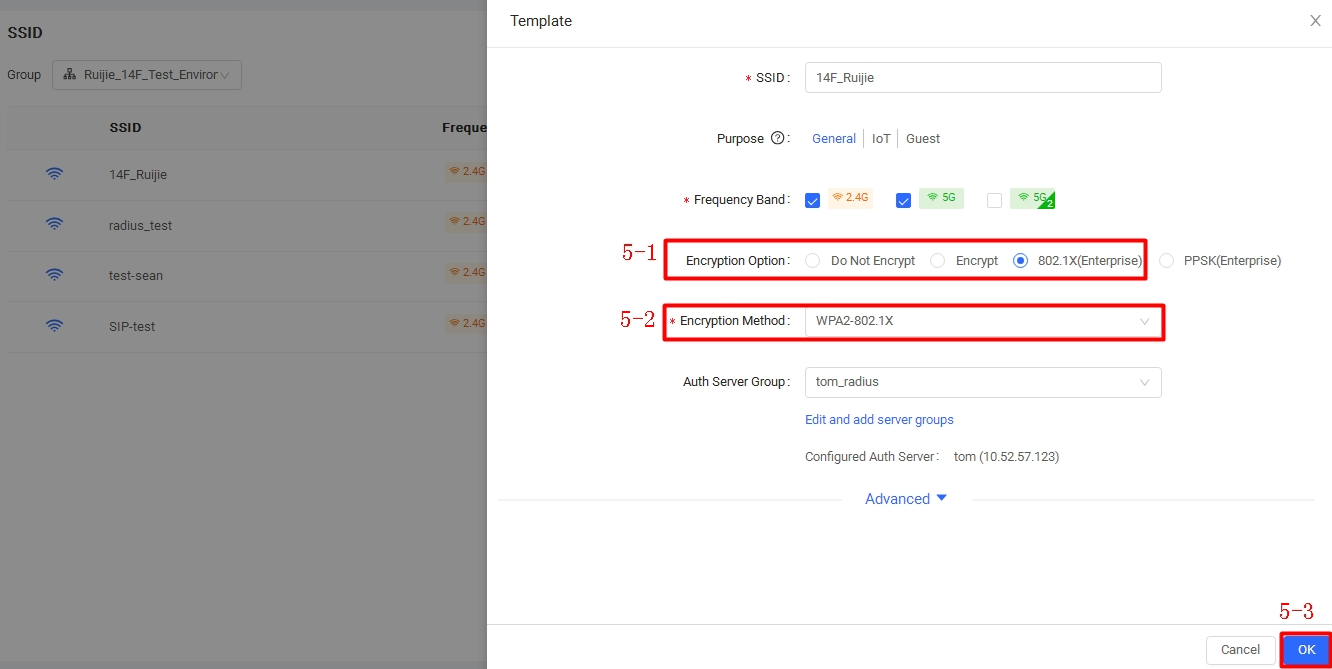1332x669 pixels.
Task: Enable the 5G-2 frequency band checkbox
Action: [x=994, y=200]
